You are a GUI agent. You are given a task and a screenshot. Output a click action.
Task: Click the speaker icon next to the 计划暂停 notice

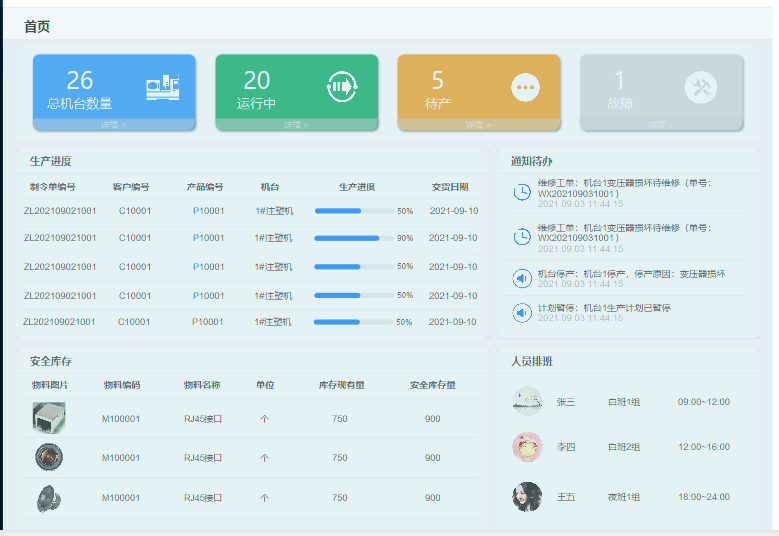tap(522, 312)
